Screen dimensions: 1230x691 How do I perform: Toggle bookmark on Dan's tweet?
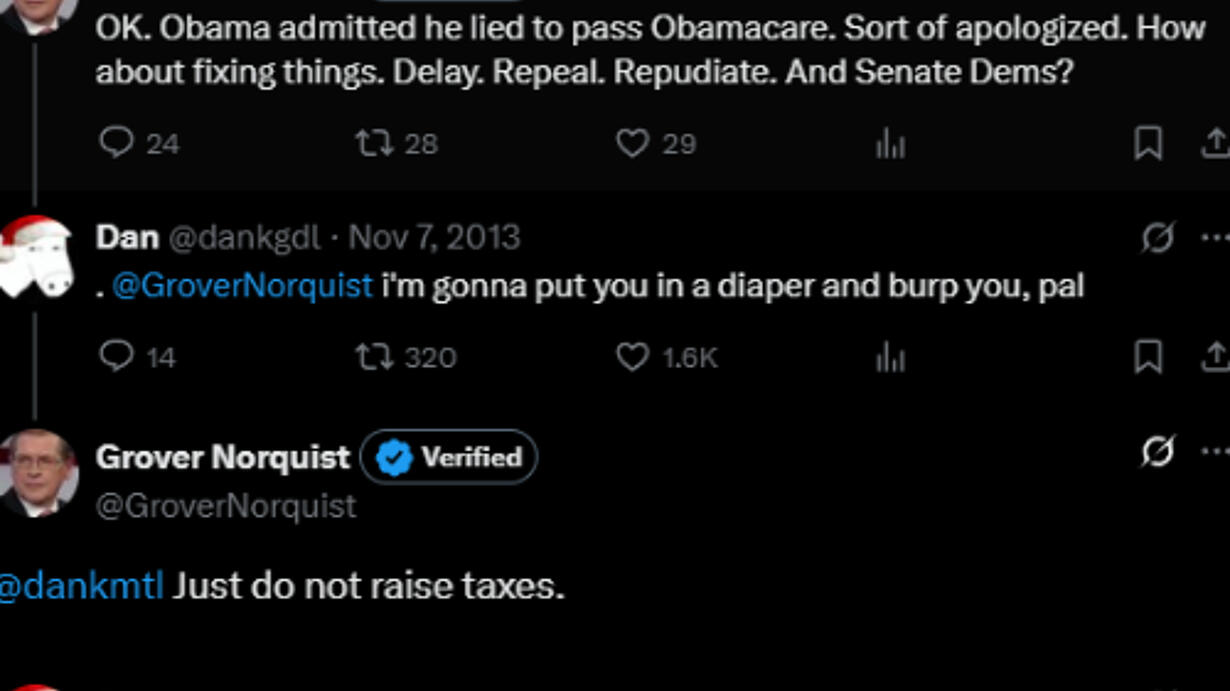point(1148,357)
